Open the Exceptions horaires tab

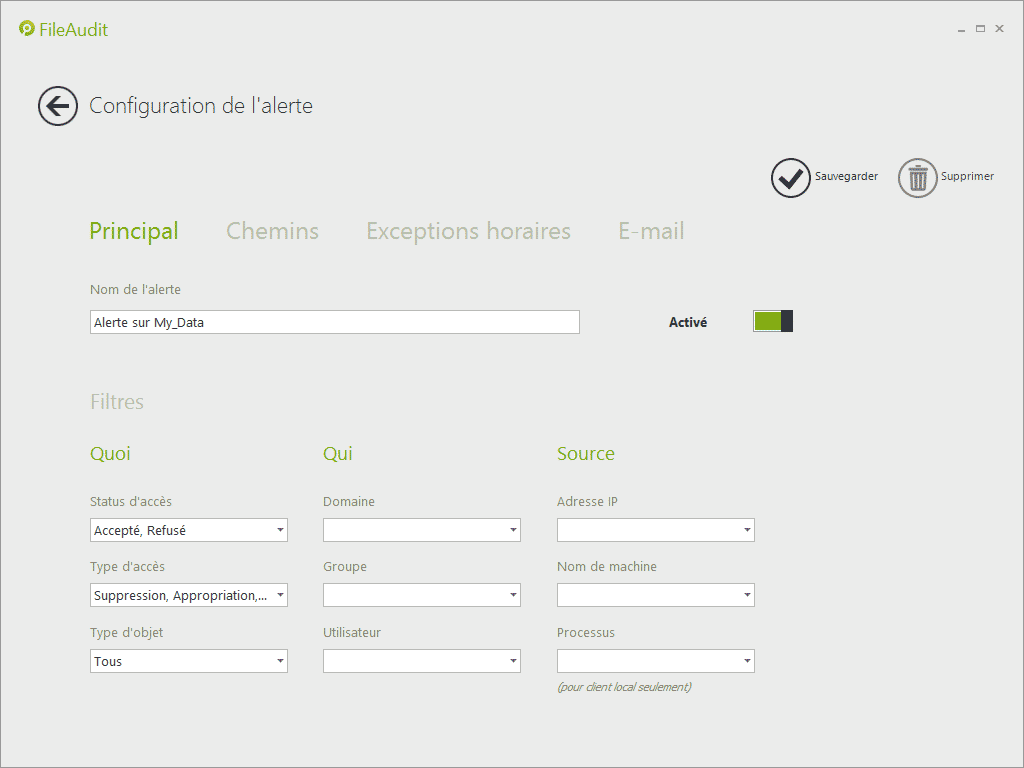pyautogui.click(x=468, y=231)
